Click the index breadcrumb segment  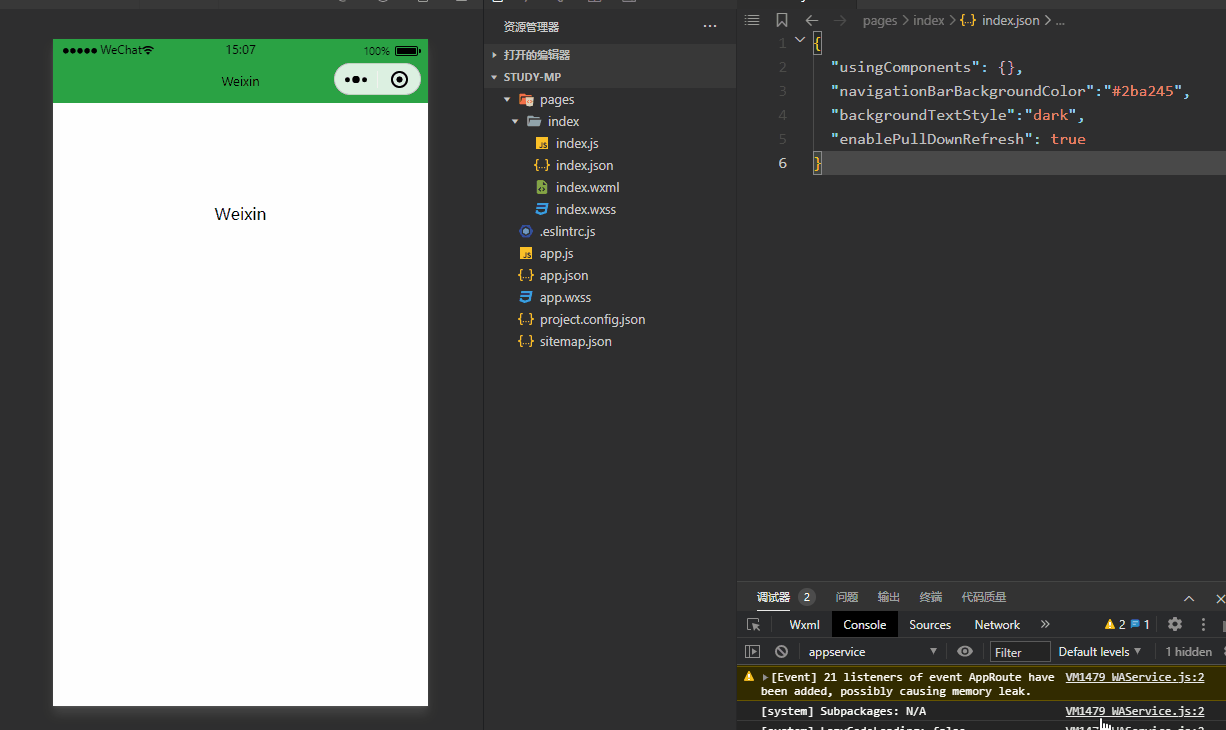tap(928, 20)
